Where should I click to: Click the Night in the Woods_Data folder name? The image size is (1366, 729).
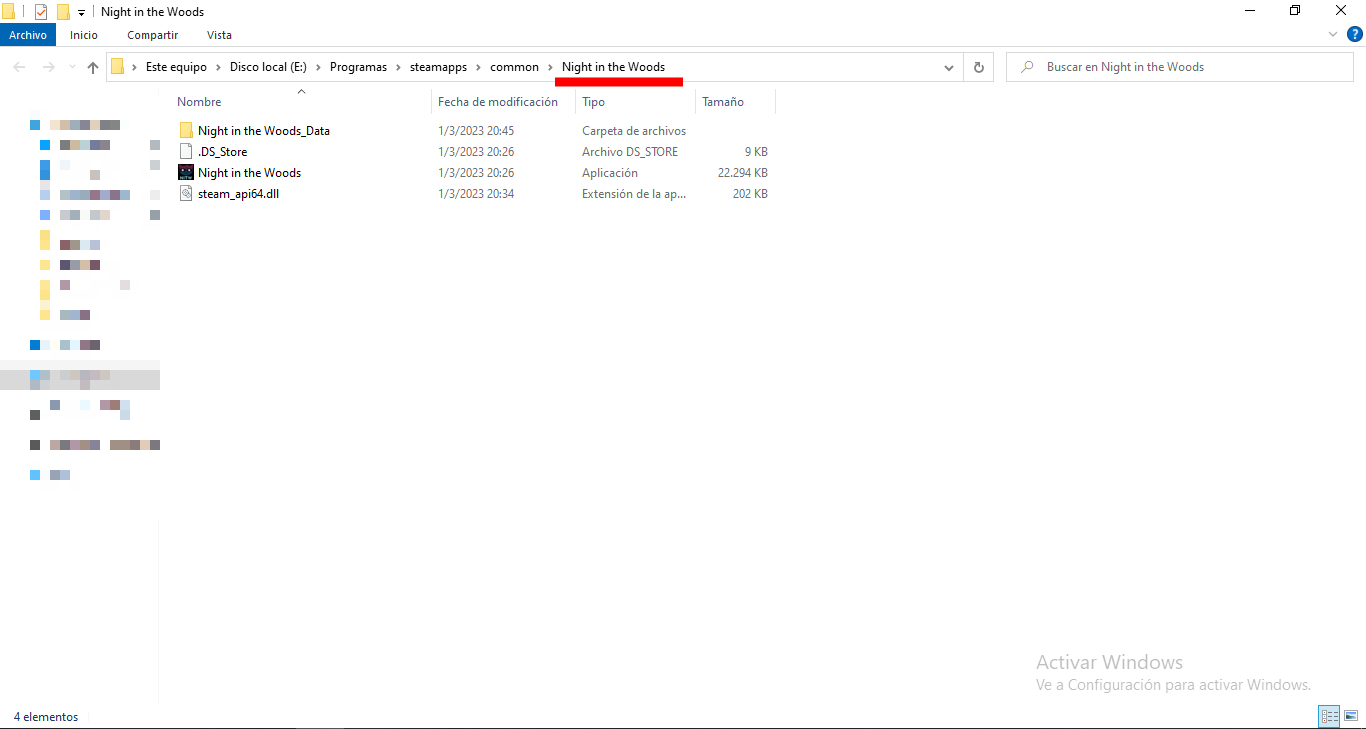tap(264, 130)
